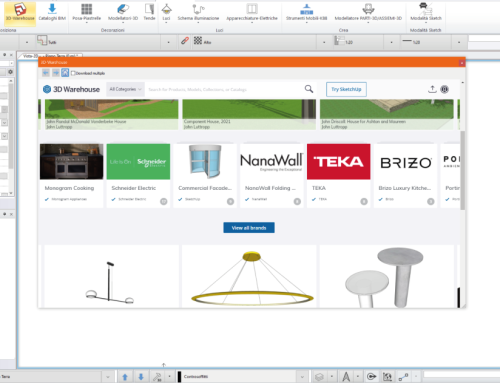Switch to the Piano Terra tab
The image size is (500, 383).
click(61, 56)
